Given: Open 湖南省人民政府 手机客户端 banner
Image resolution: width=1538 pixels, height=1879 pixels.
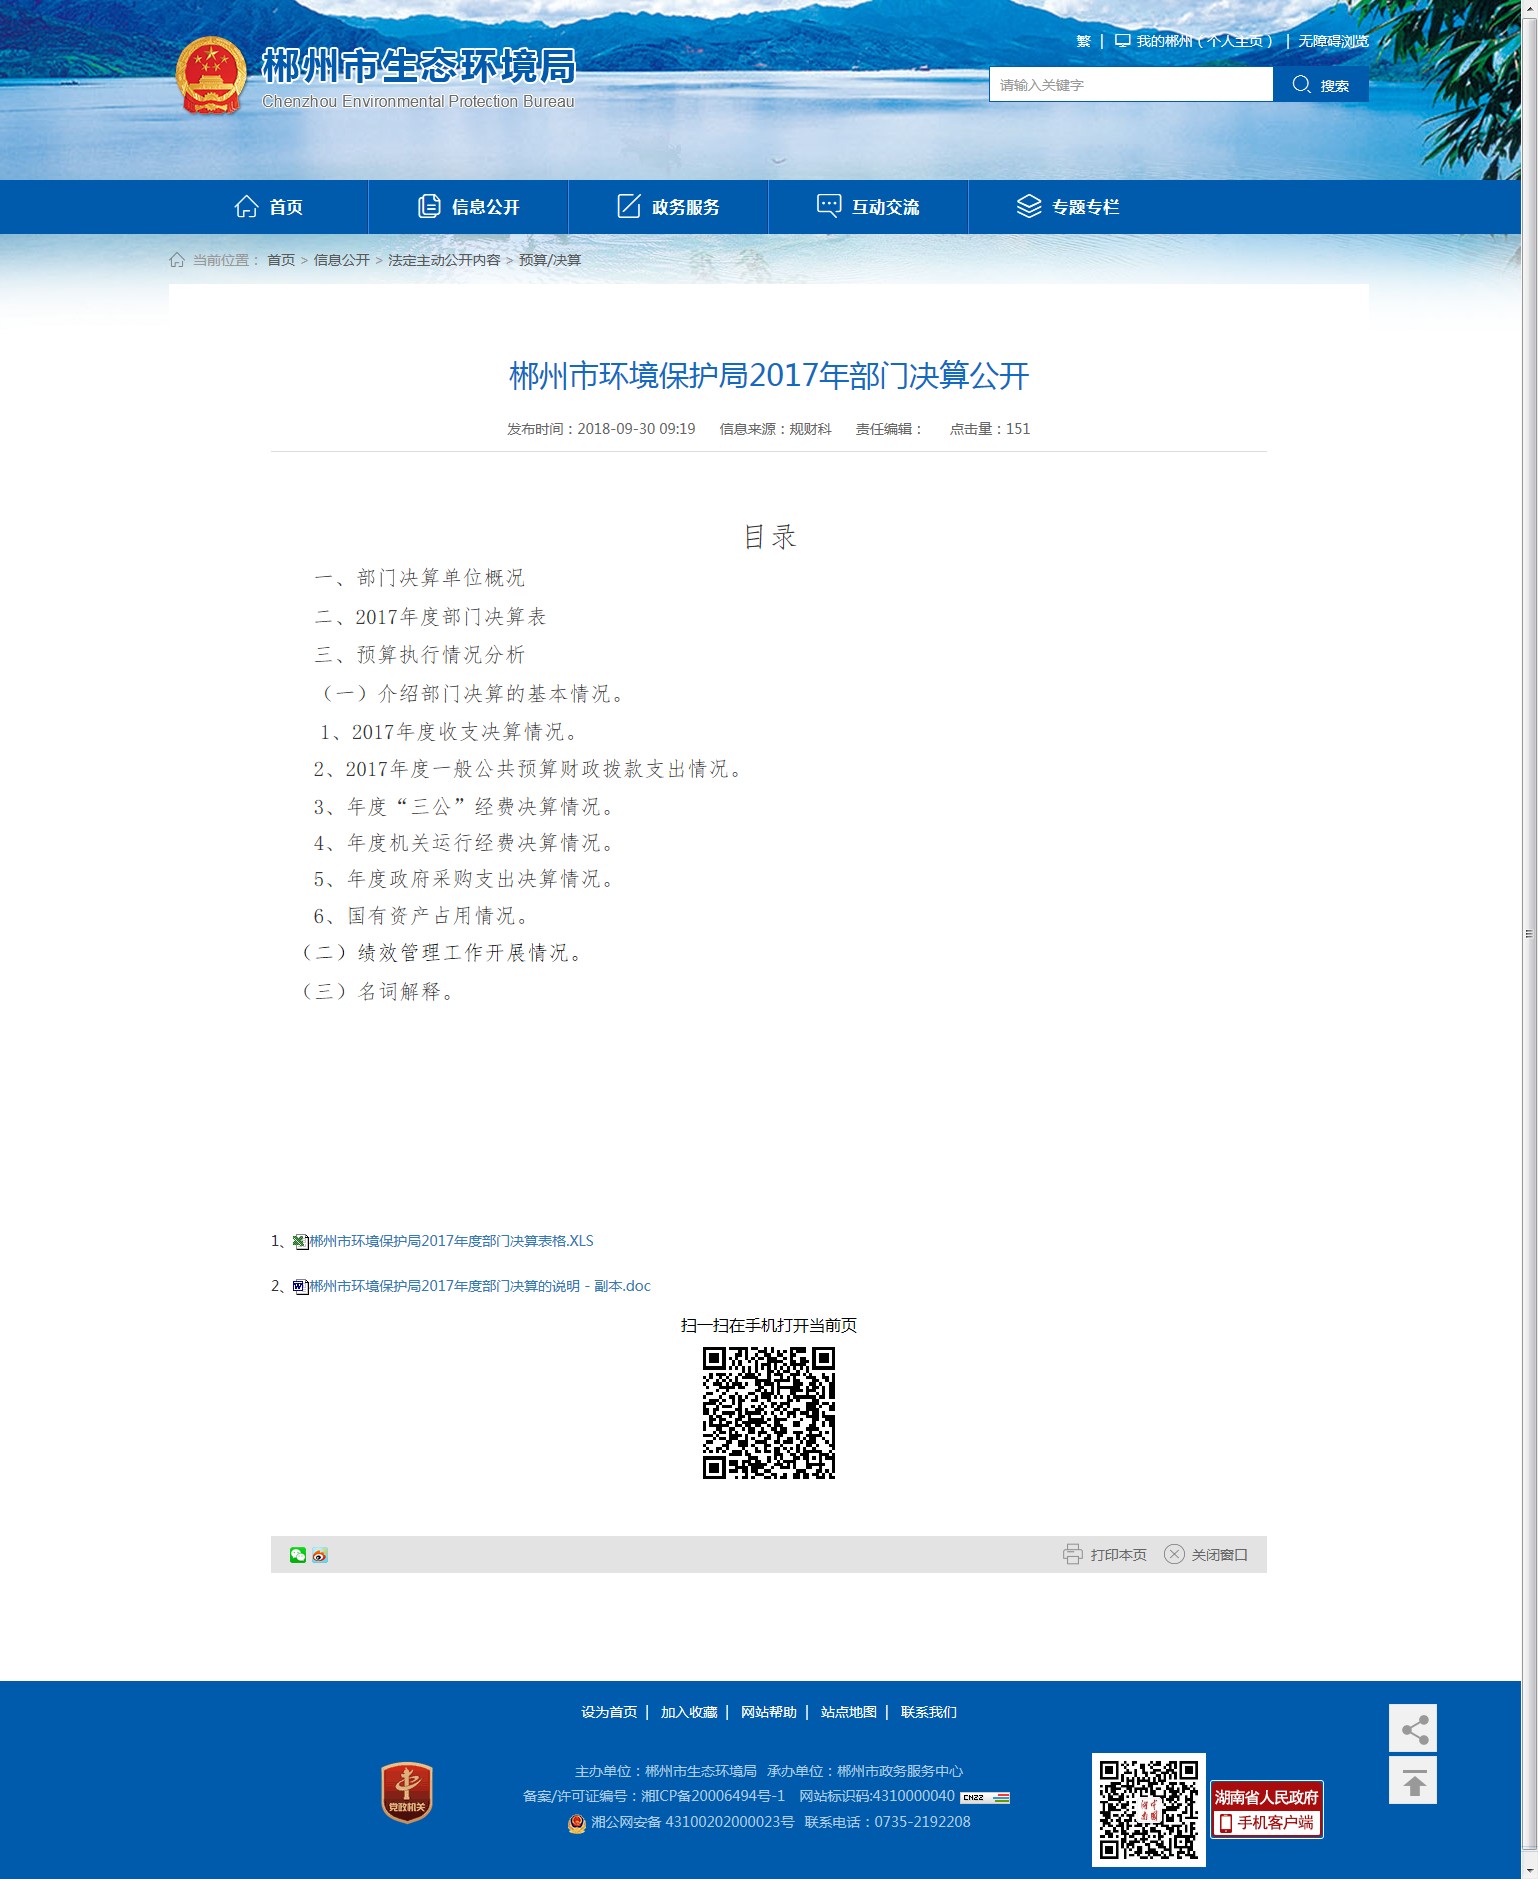Looking at the screenshot, I should click(x=1267, y=1810).
